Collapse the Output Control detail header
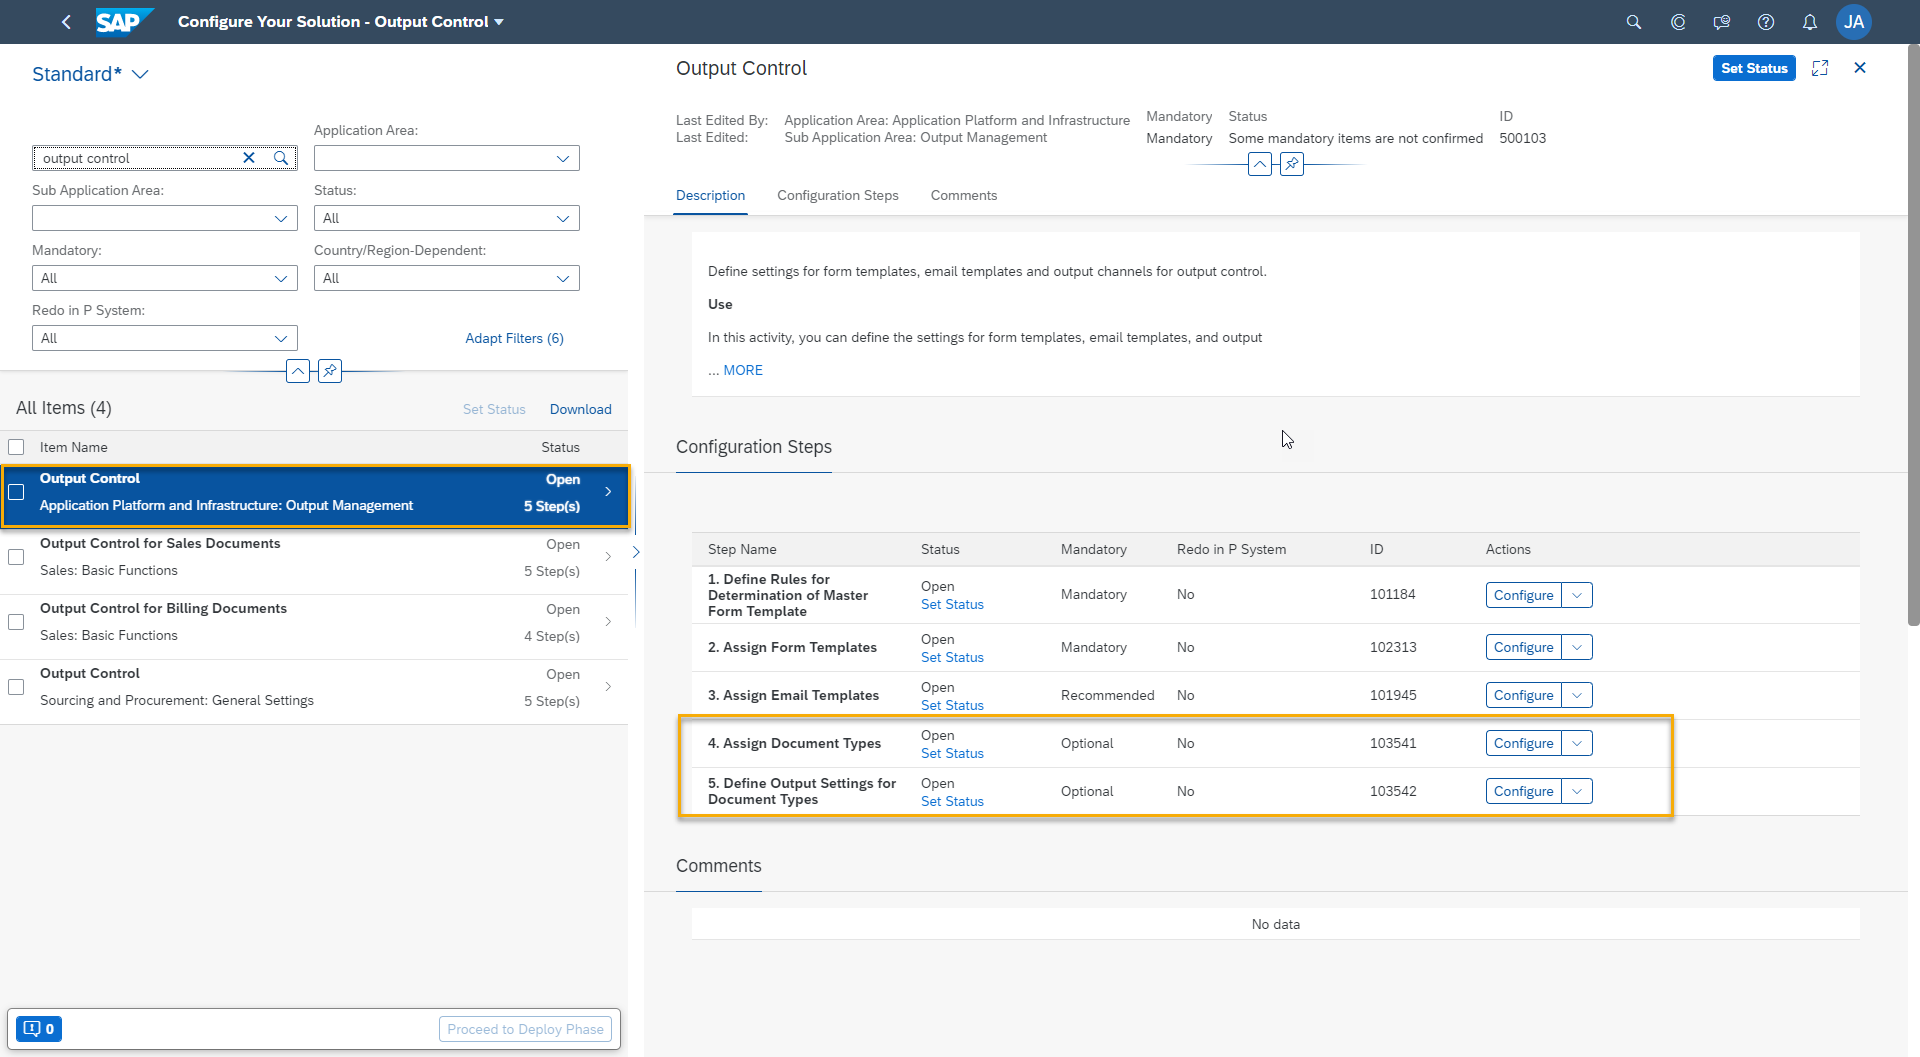The height and width of the screenshot is (1057, 1920). point(1260,164)
